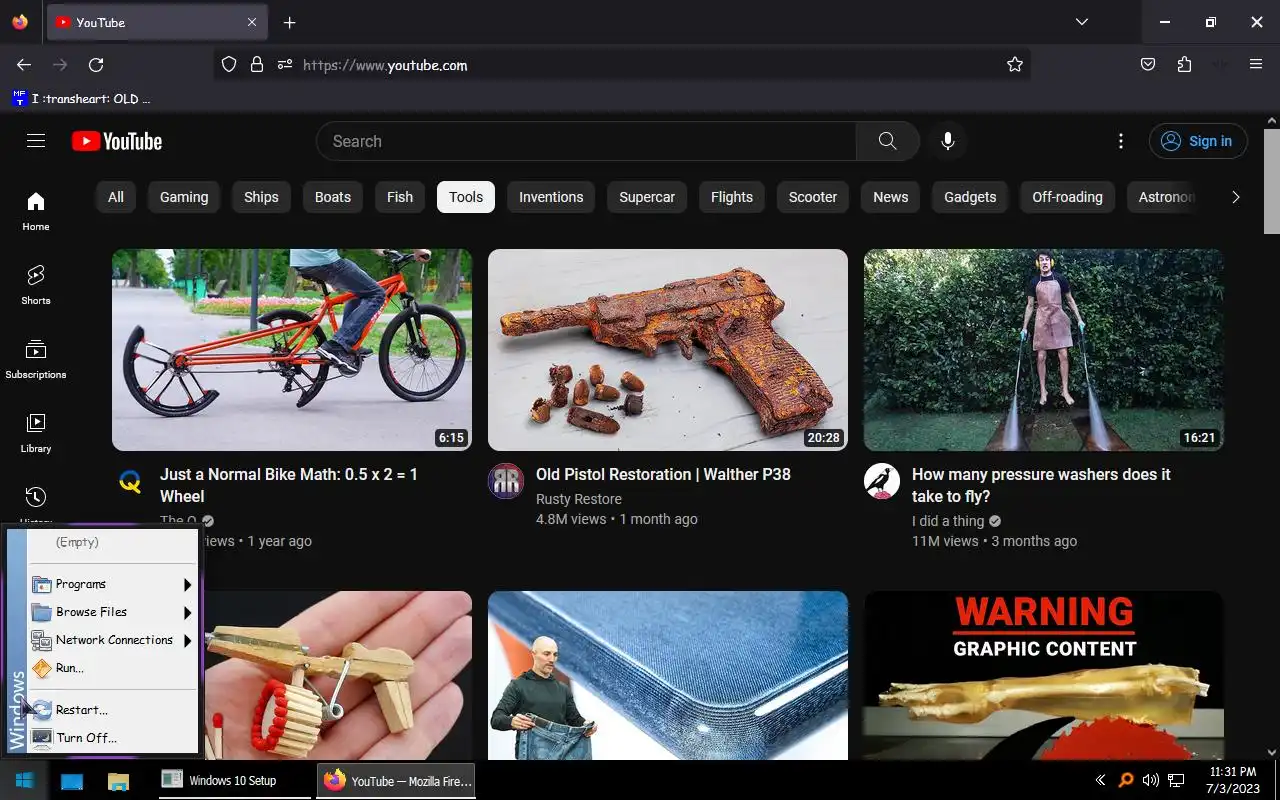Expand Network Connections in start menu
Image resolution: width=1280 pixels, height=800 pixels.
click(x=111, y=640)
